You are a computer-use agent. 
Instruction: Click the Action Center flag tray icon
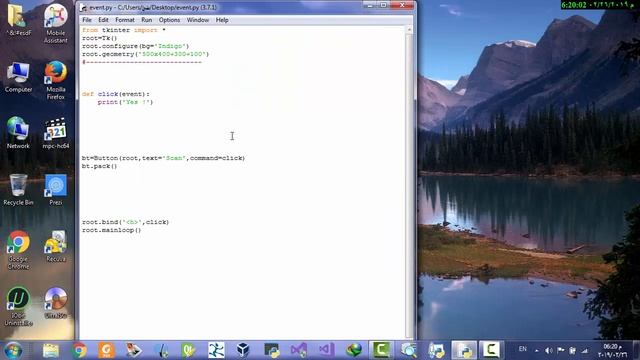coord(561,350)
